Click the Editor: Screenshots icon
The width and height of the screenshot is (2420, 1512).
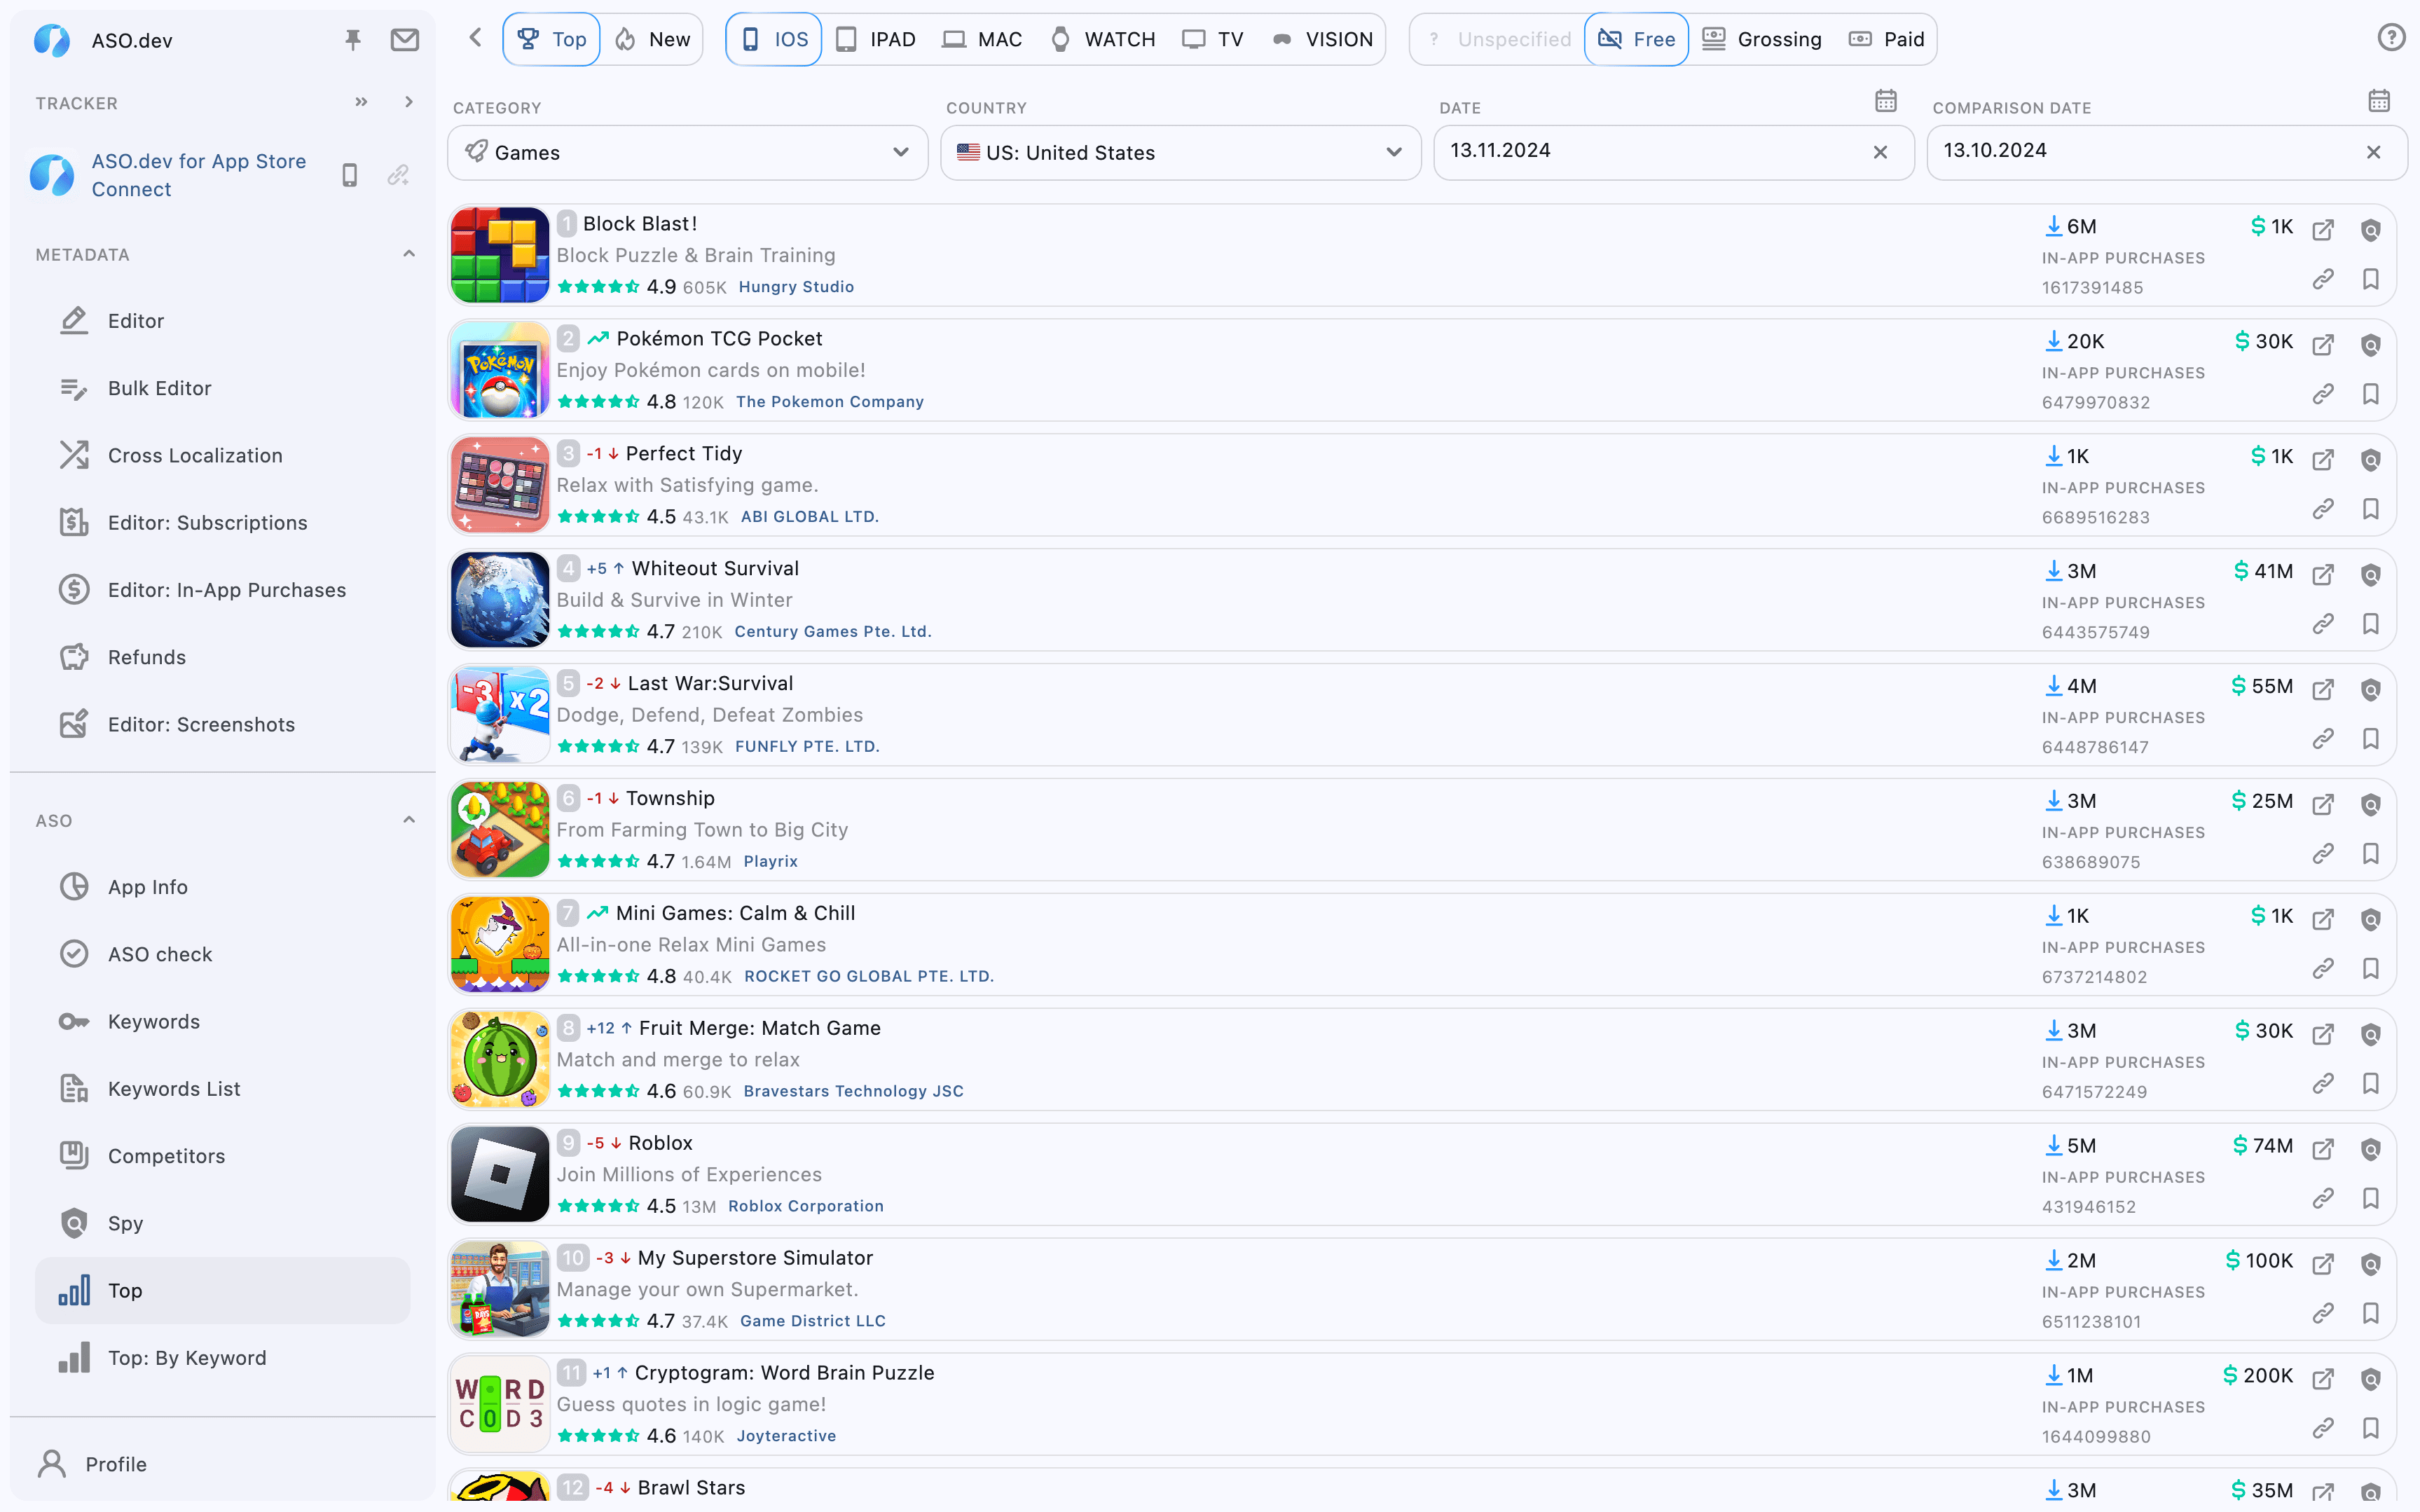click(x=71, y=723)
